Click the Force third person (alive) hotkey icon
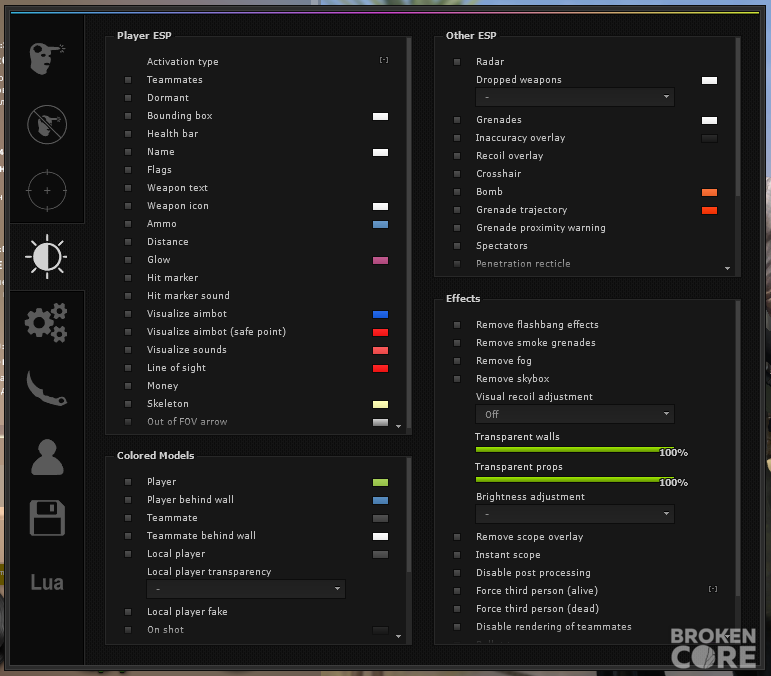Viewport: 771px width, 676px height. [712, 589]
